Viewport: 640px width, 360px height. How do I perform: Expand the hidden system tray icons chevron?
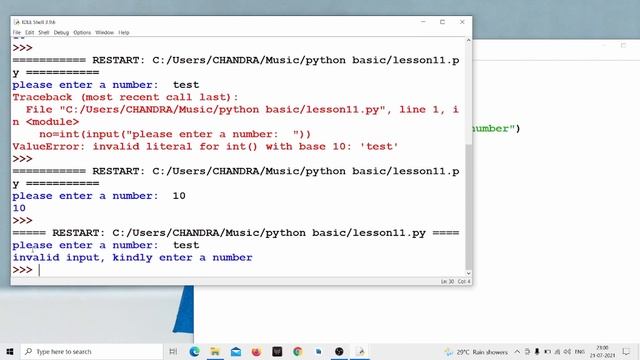(x=517, y=351)
